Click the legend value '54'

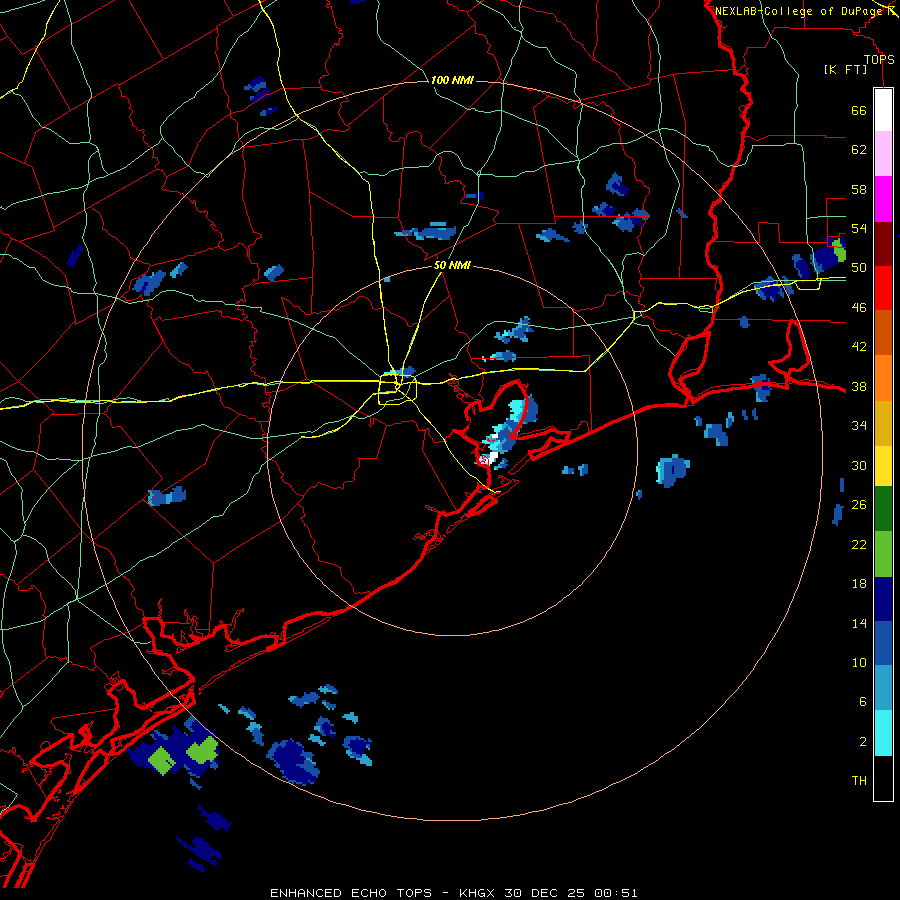859,228
